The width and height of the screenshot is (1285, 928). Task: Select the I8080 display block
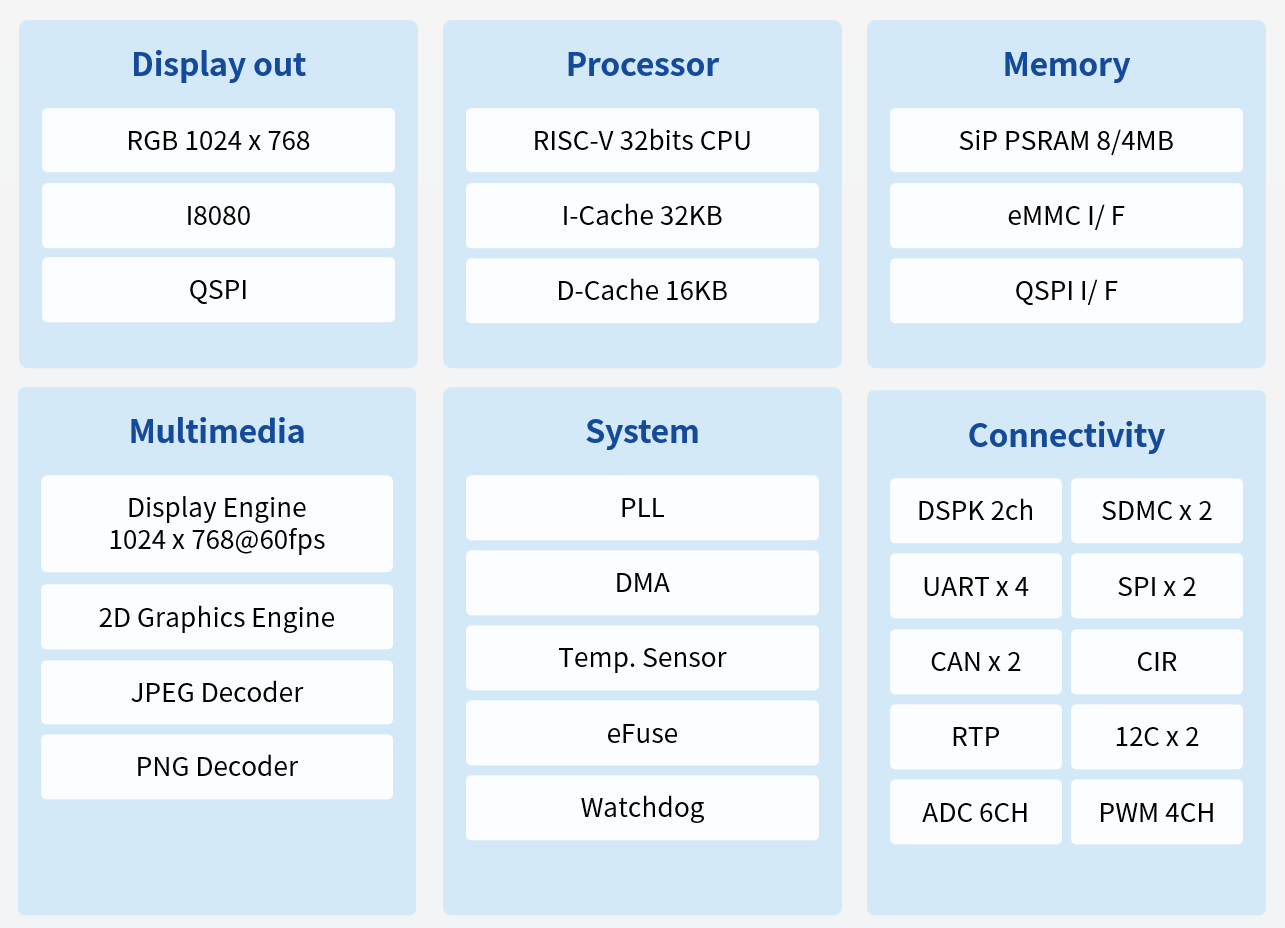click(x=218, y=215)
